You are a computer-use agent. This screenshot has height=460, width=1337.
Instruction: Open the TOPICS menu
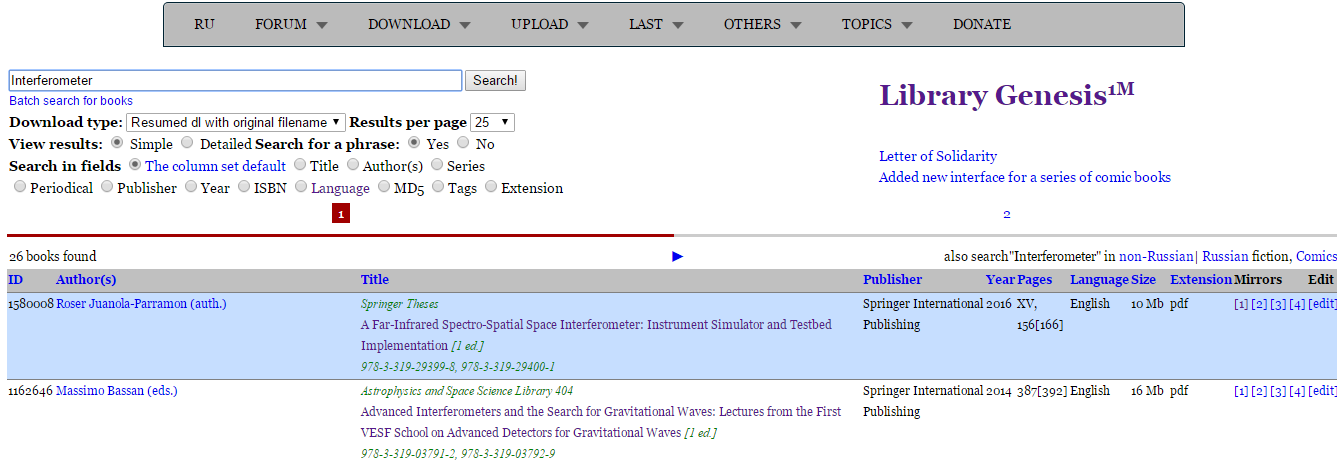coord(877,24)
